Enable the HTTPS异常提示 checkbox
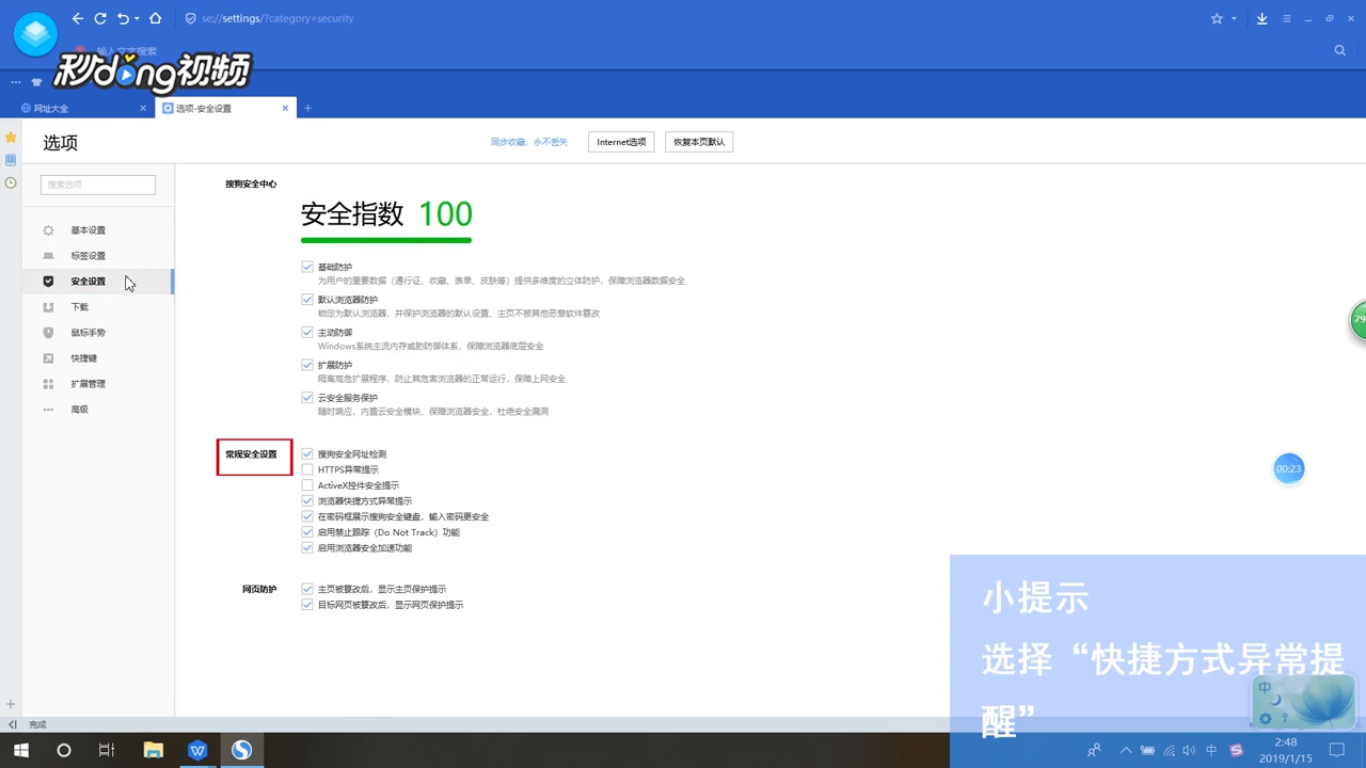This screenshot has width=1366, height=768. tap(307, 470)
